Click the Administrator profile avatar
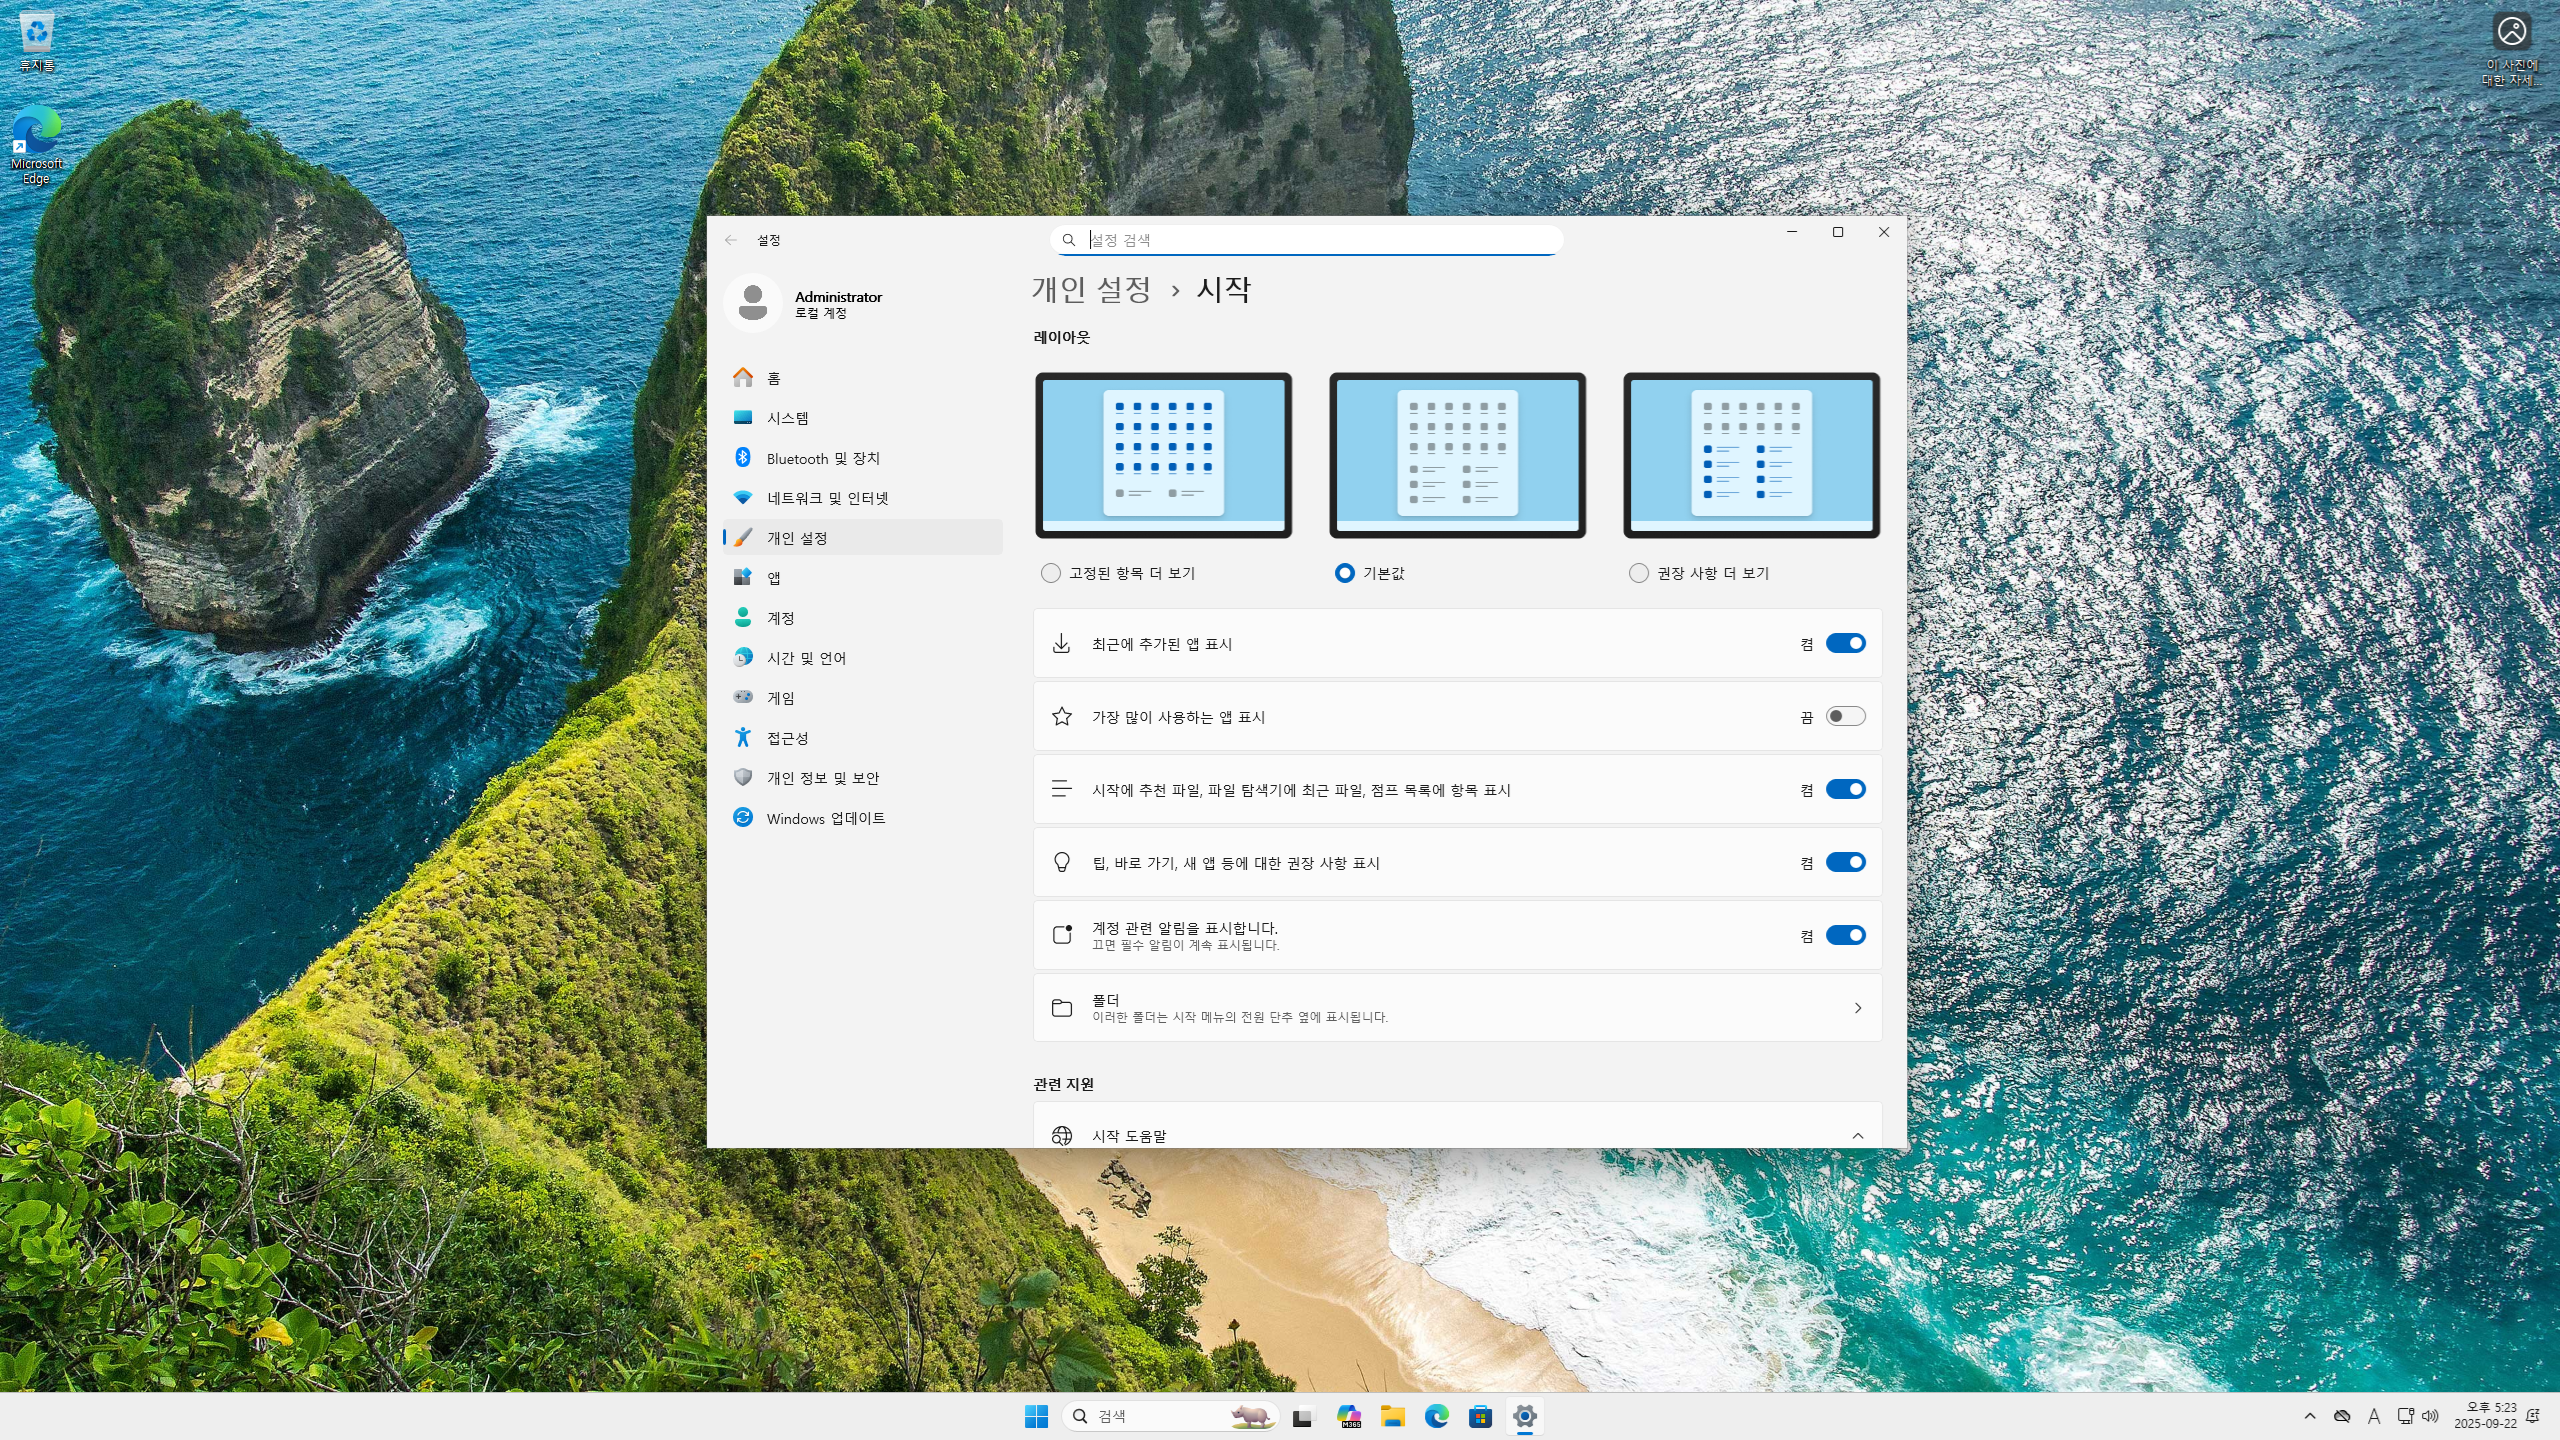 (x=753, y=303)
